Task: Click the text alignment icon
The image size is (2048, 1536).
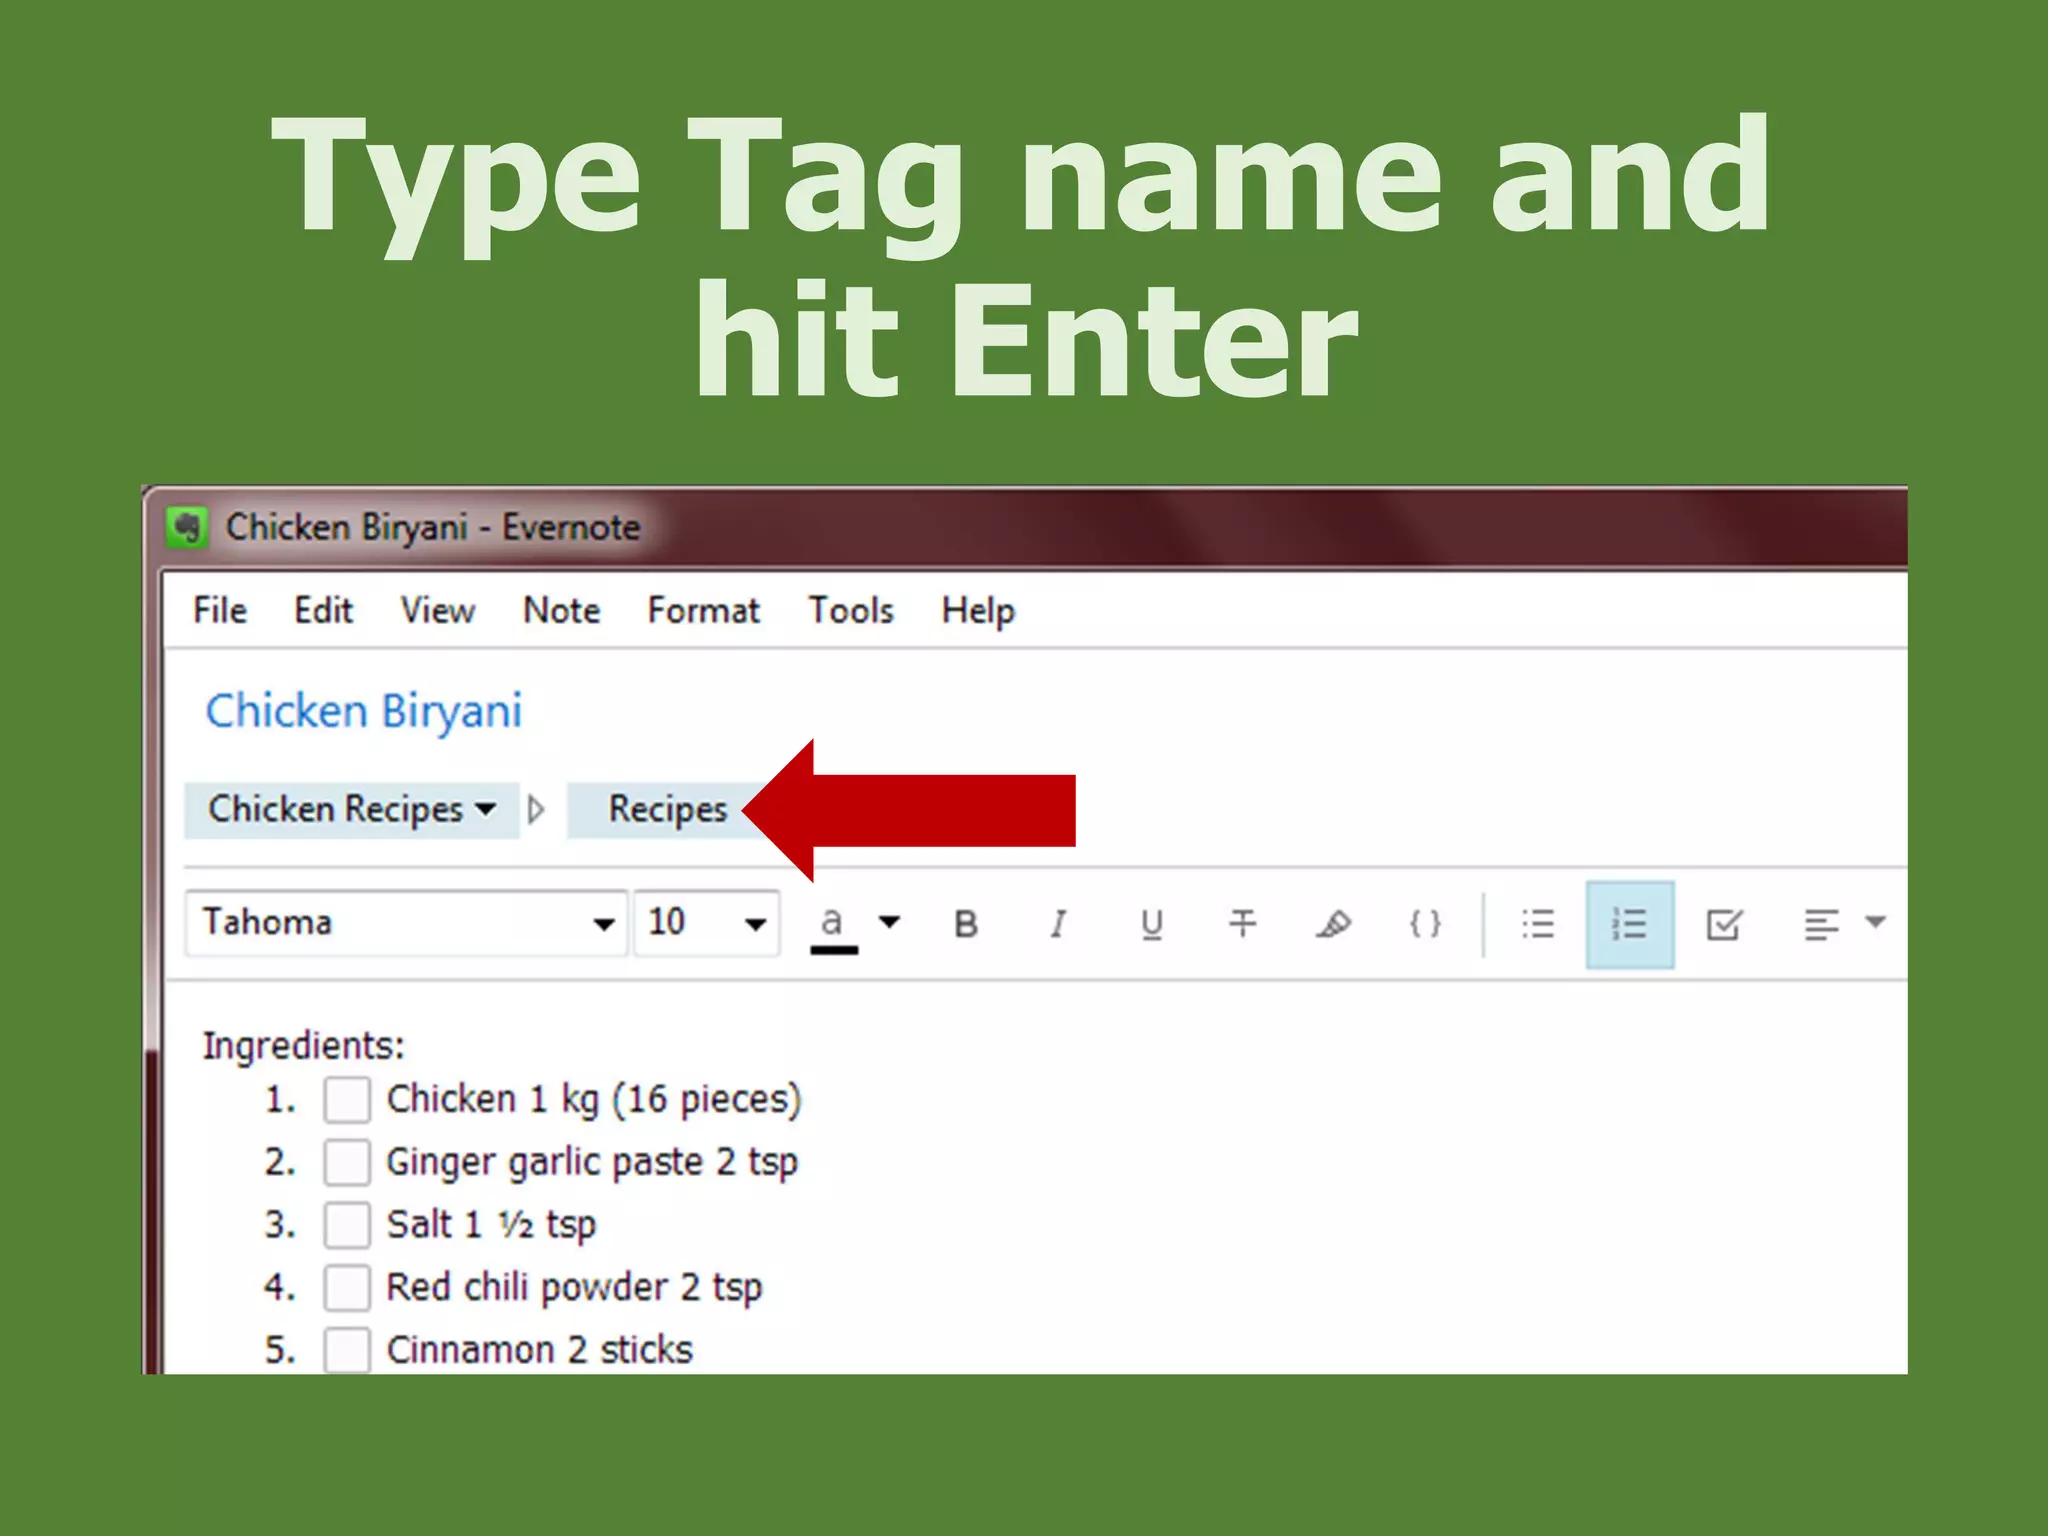Action: [1821, 924]
